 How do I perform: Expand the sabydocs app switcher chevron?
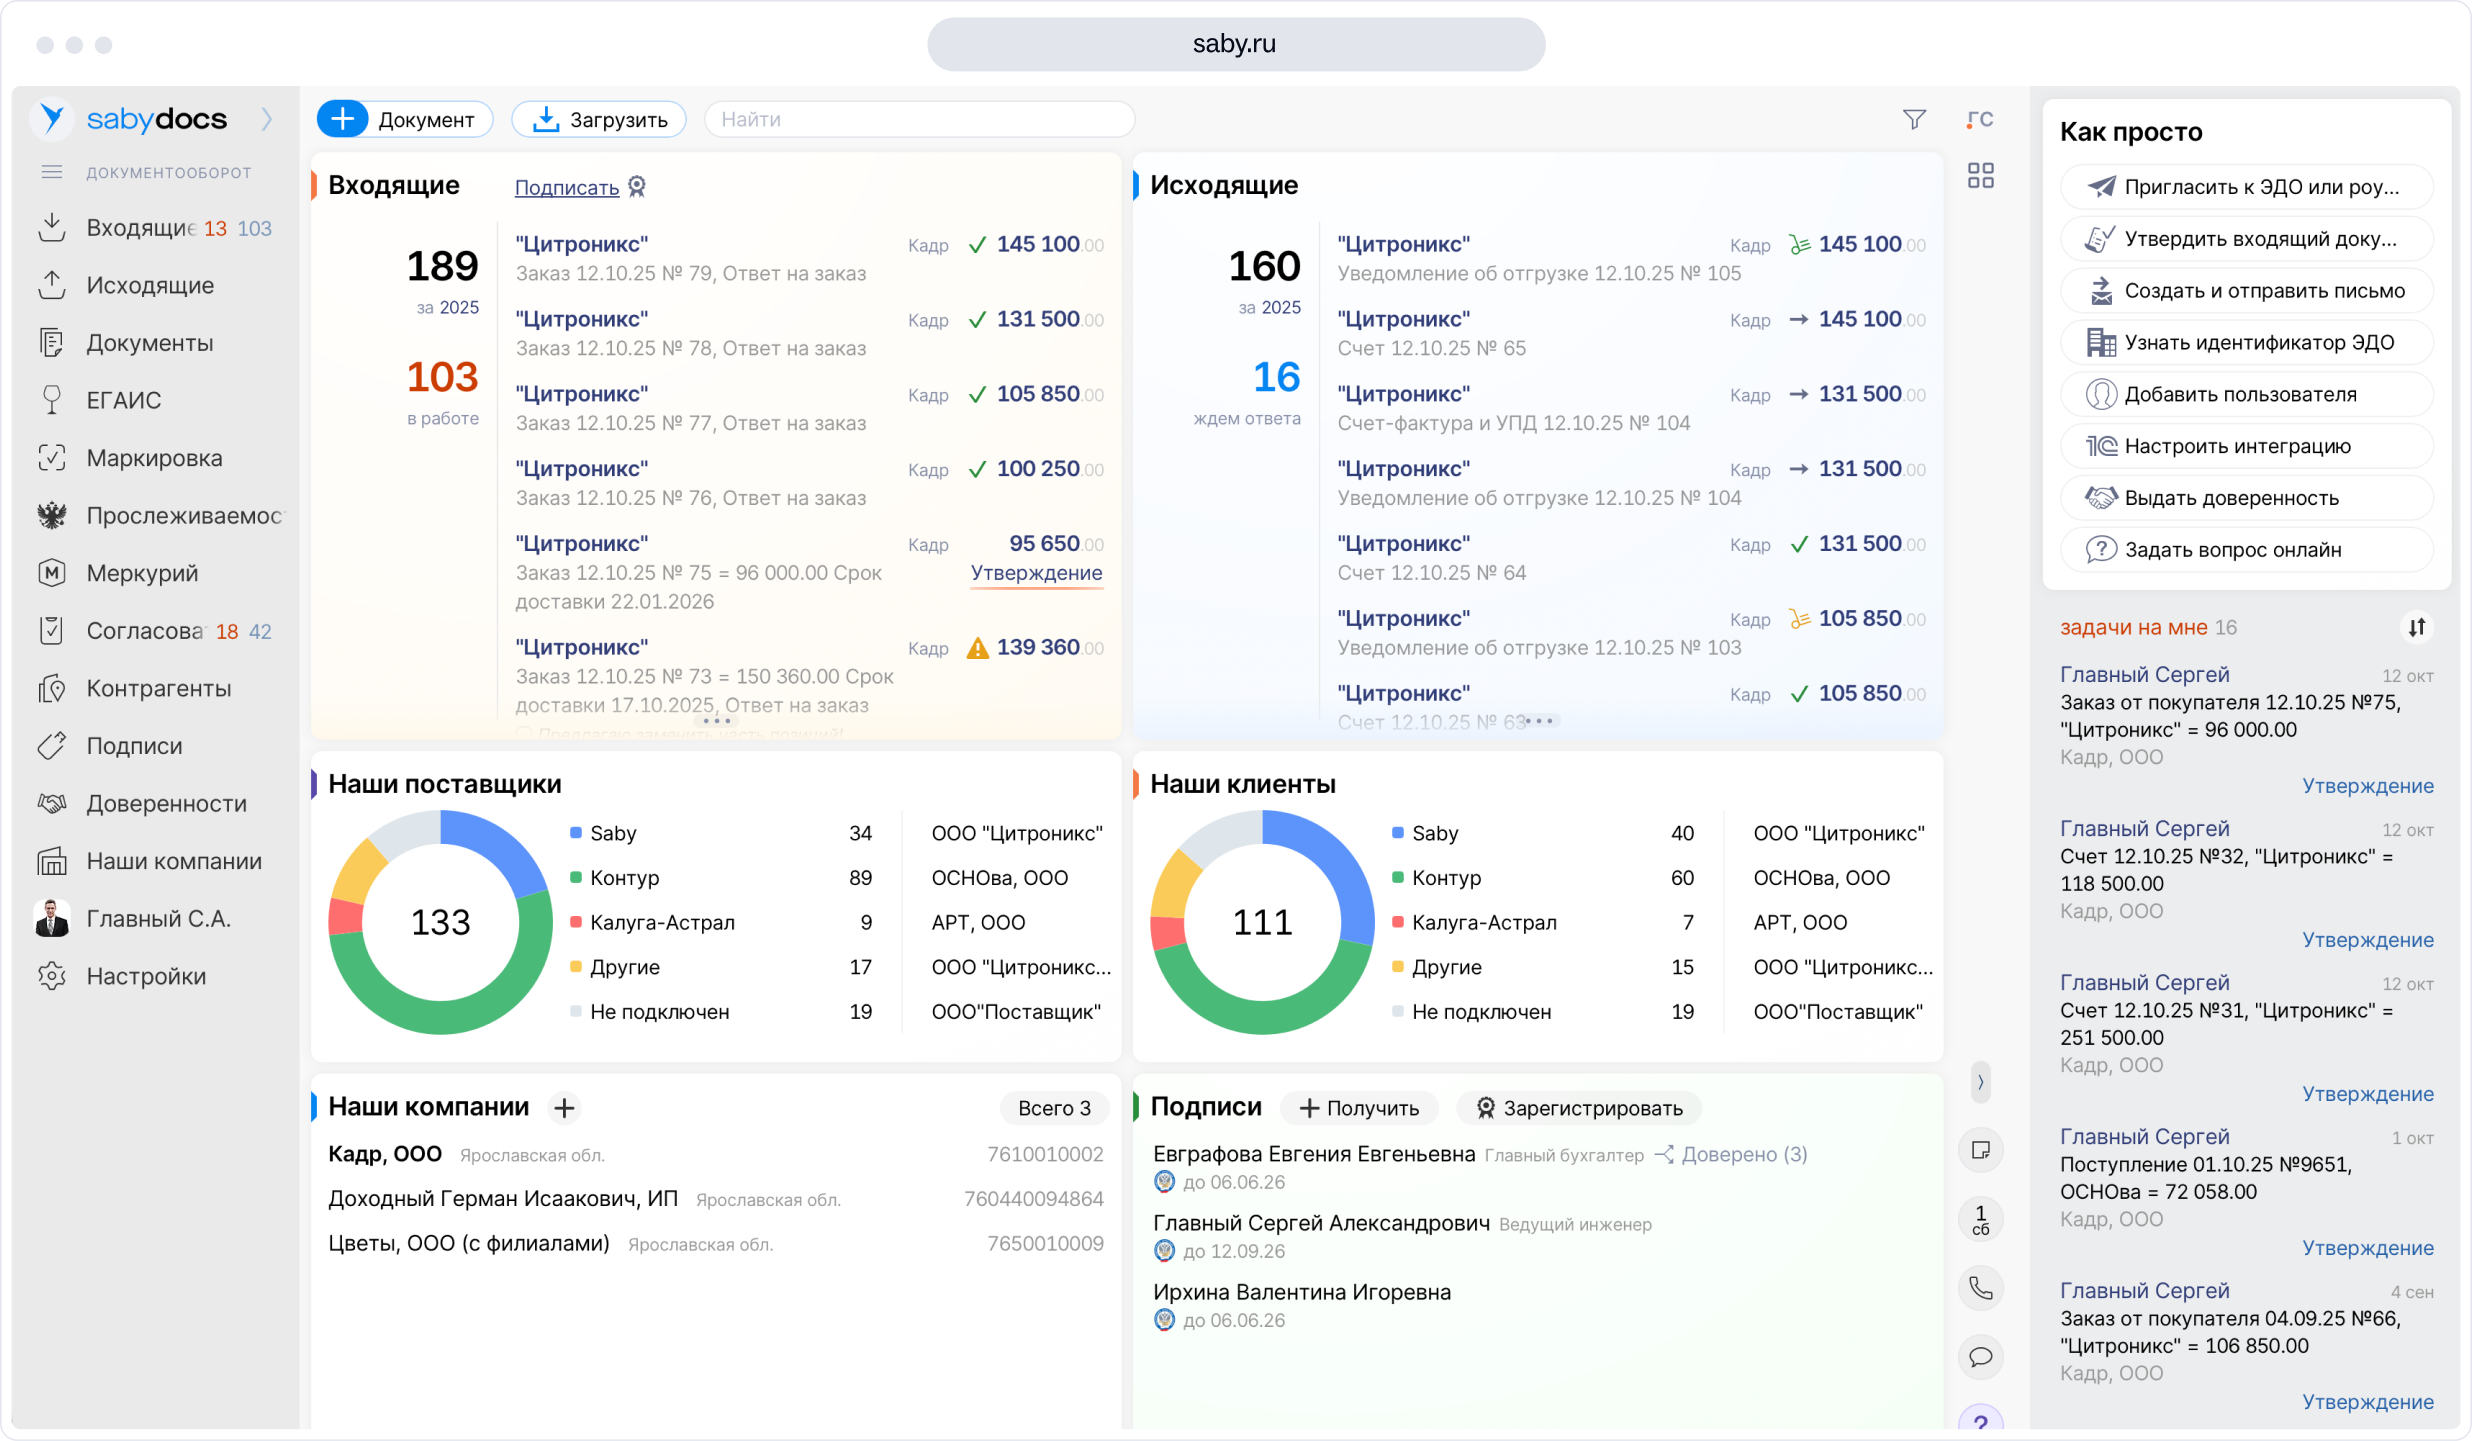click(267, 119)
